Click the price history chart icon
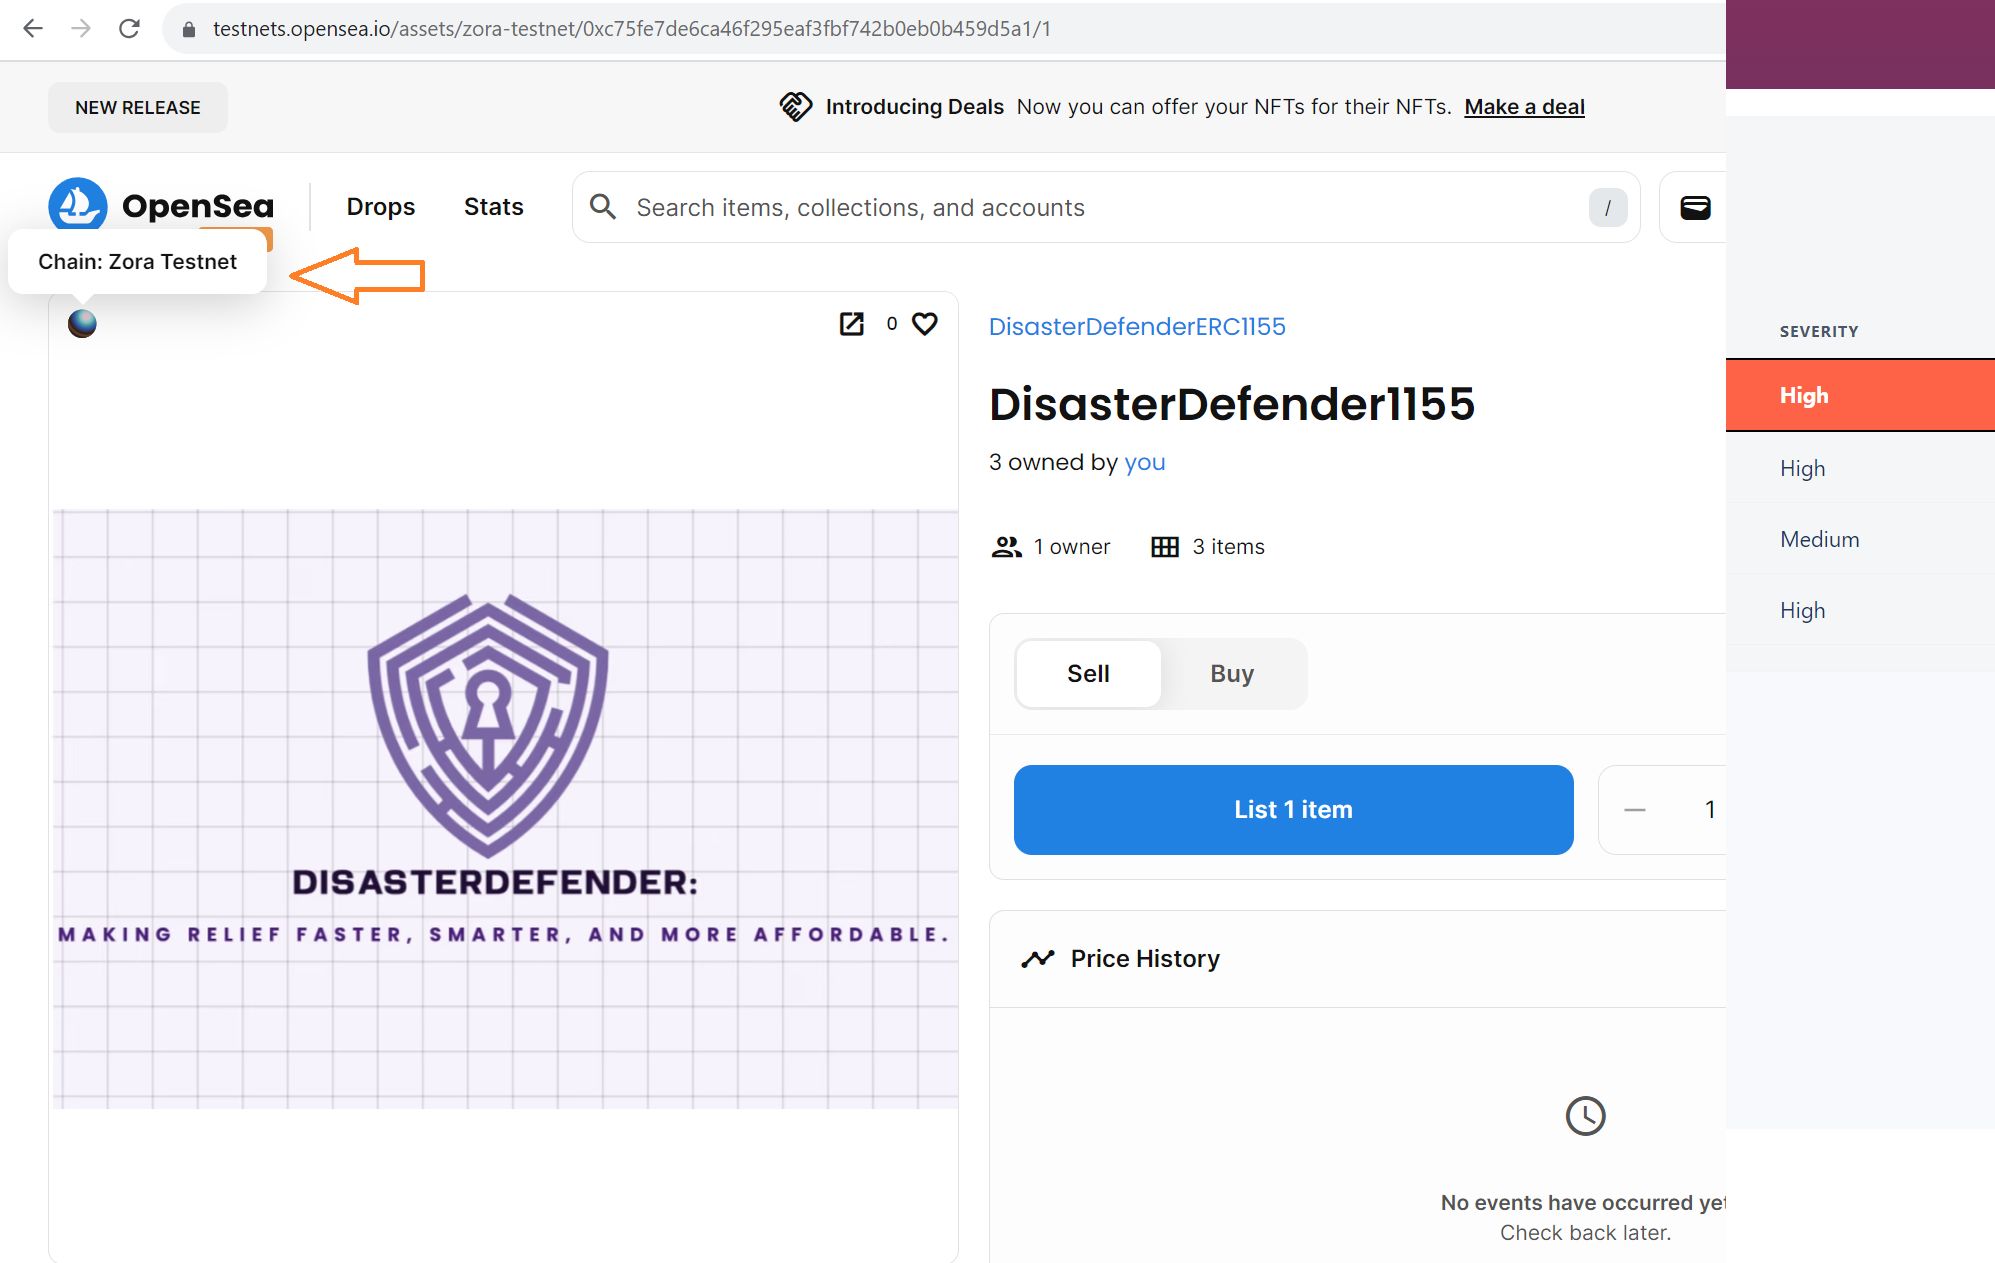1995x1263 pixels. pyautogui.click(x=1037, y=956)
